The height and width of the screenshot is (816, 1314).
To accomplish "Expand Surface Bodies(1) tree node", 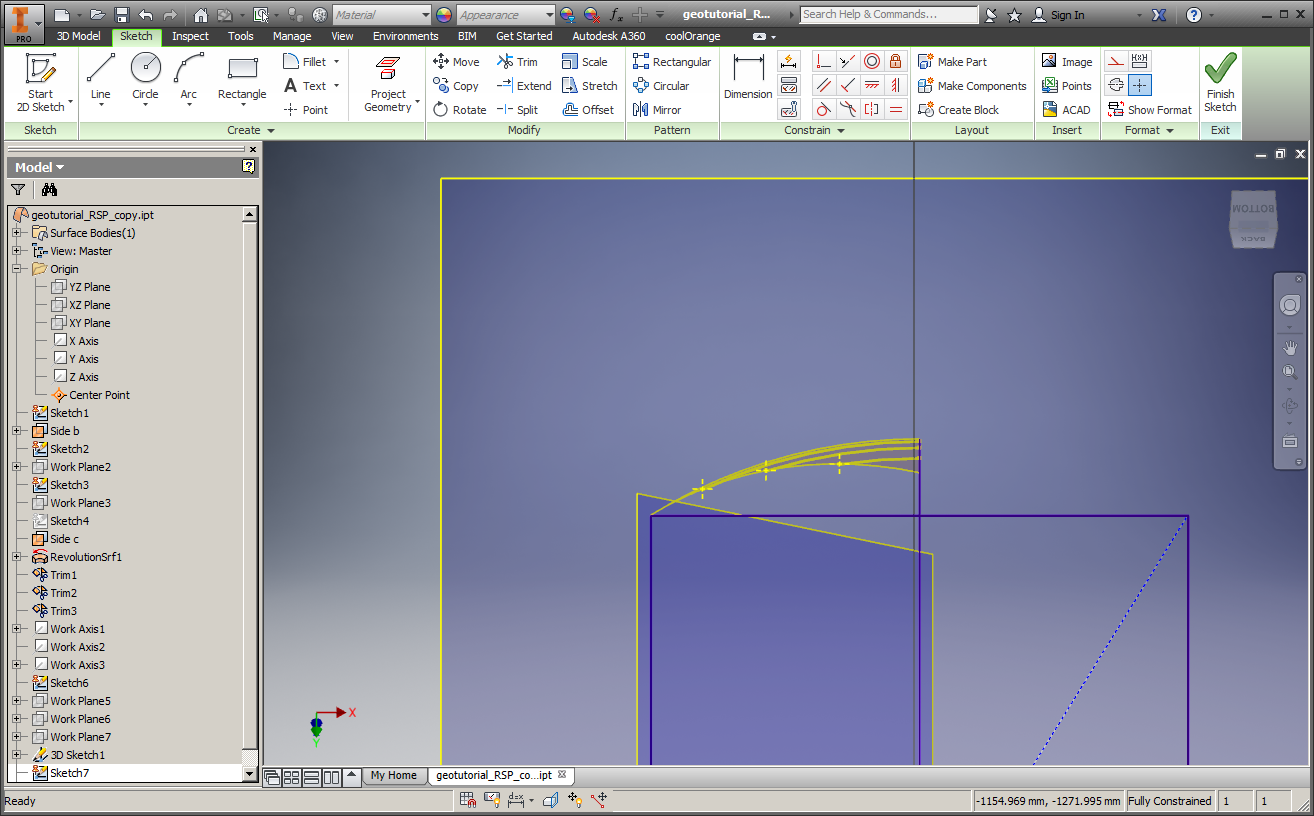I will pyautogui.click(x=16, y=233).
